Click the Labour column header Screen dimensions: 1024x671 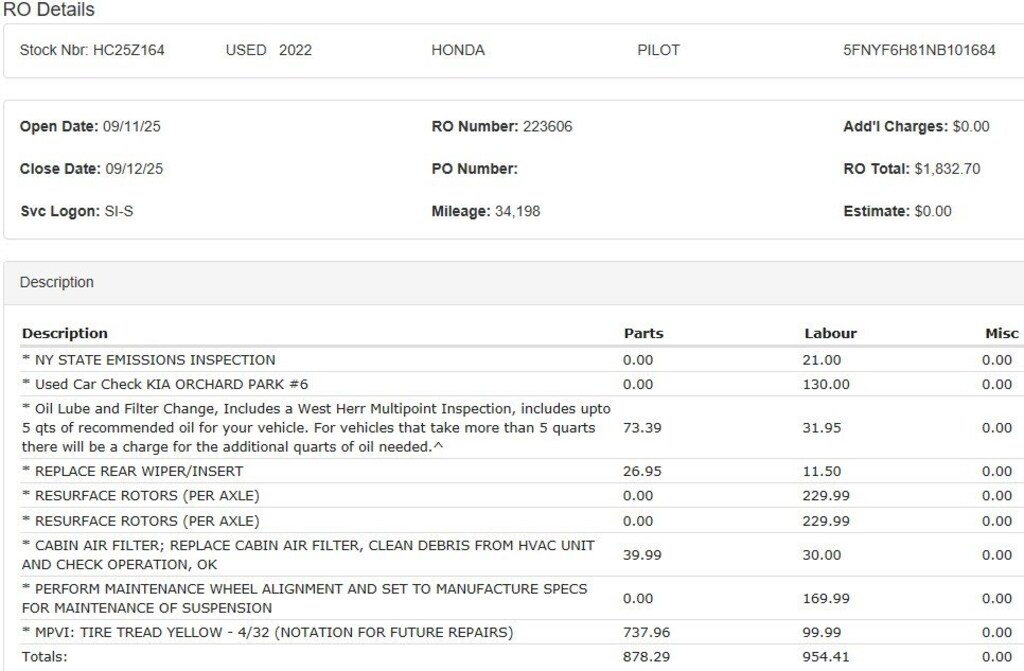coord(830,333)
